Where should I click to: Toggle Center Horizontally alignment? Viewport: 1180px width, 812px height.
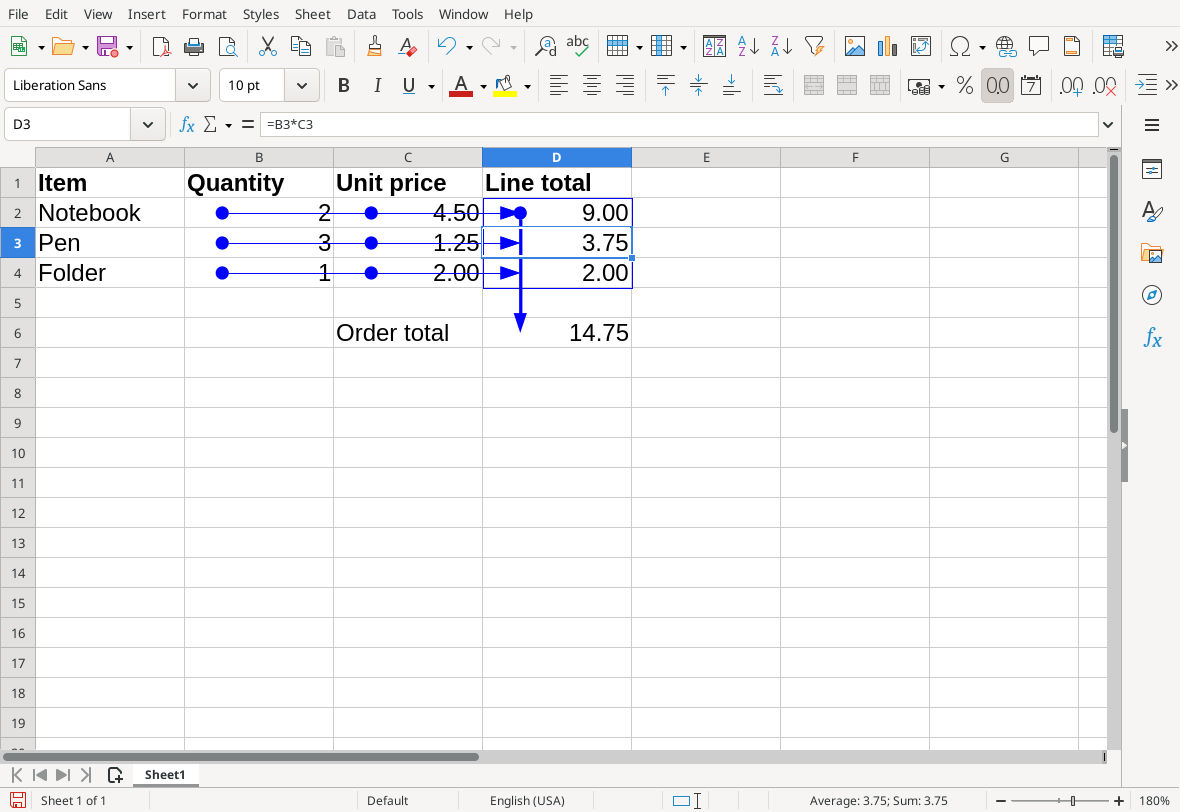(x=592, y=86)
